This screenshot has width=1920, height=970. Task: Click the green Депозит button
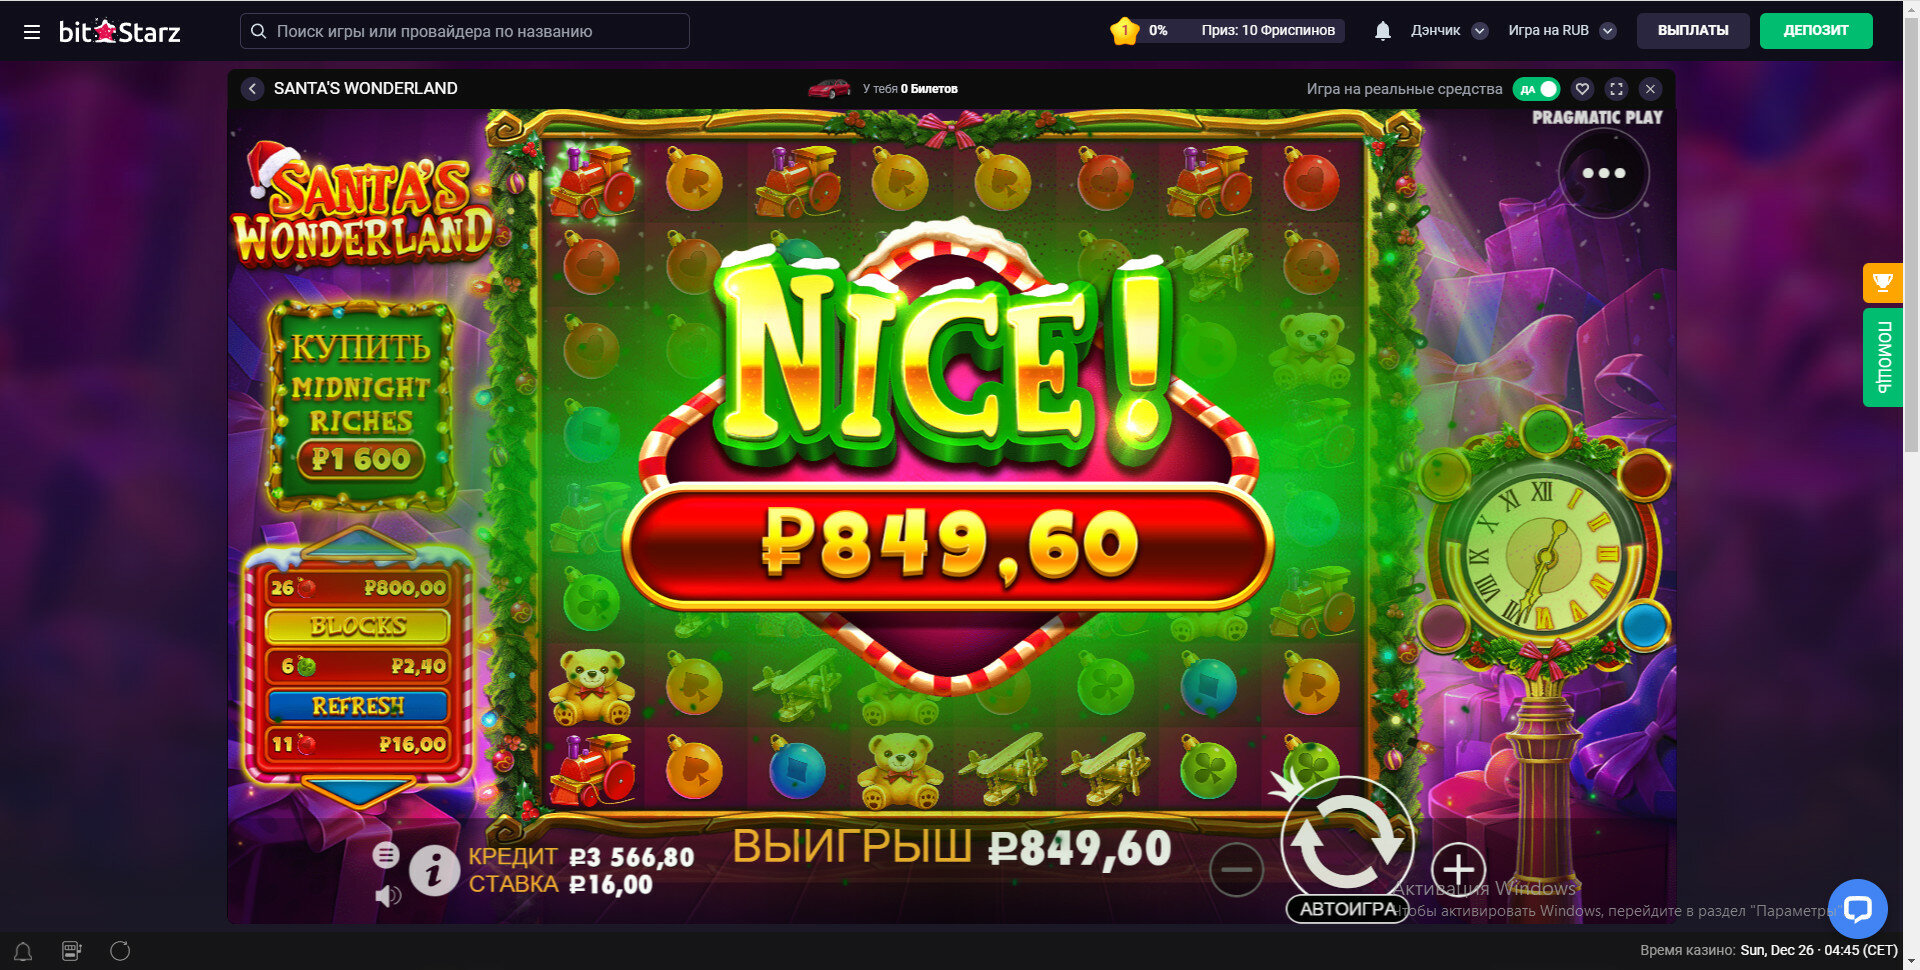1815,31
